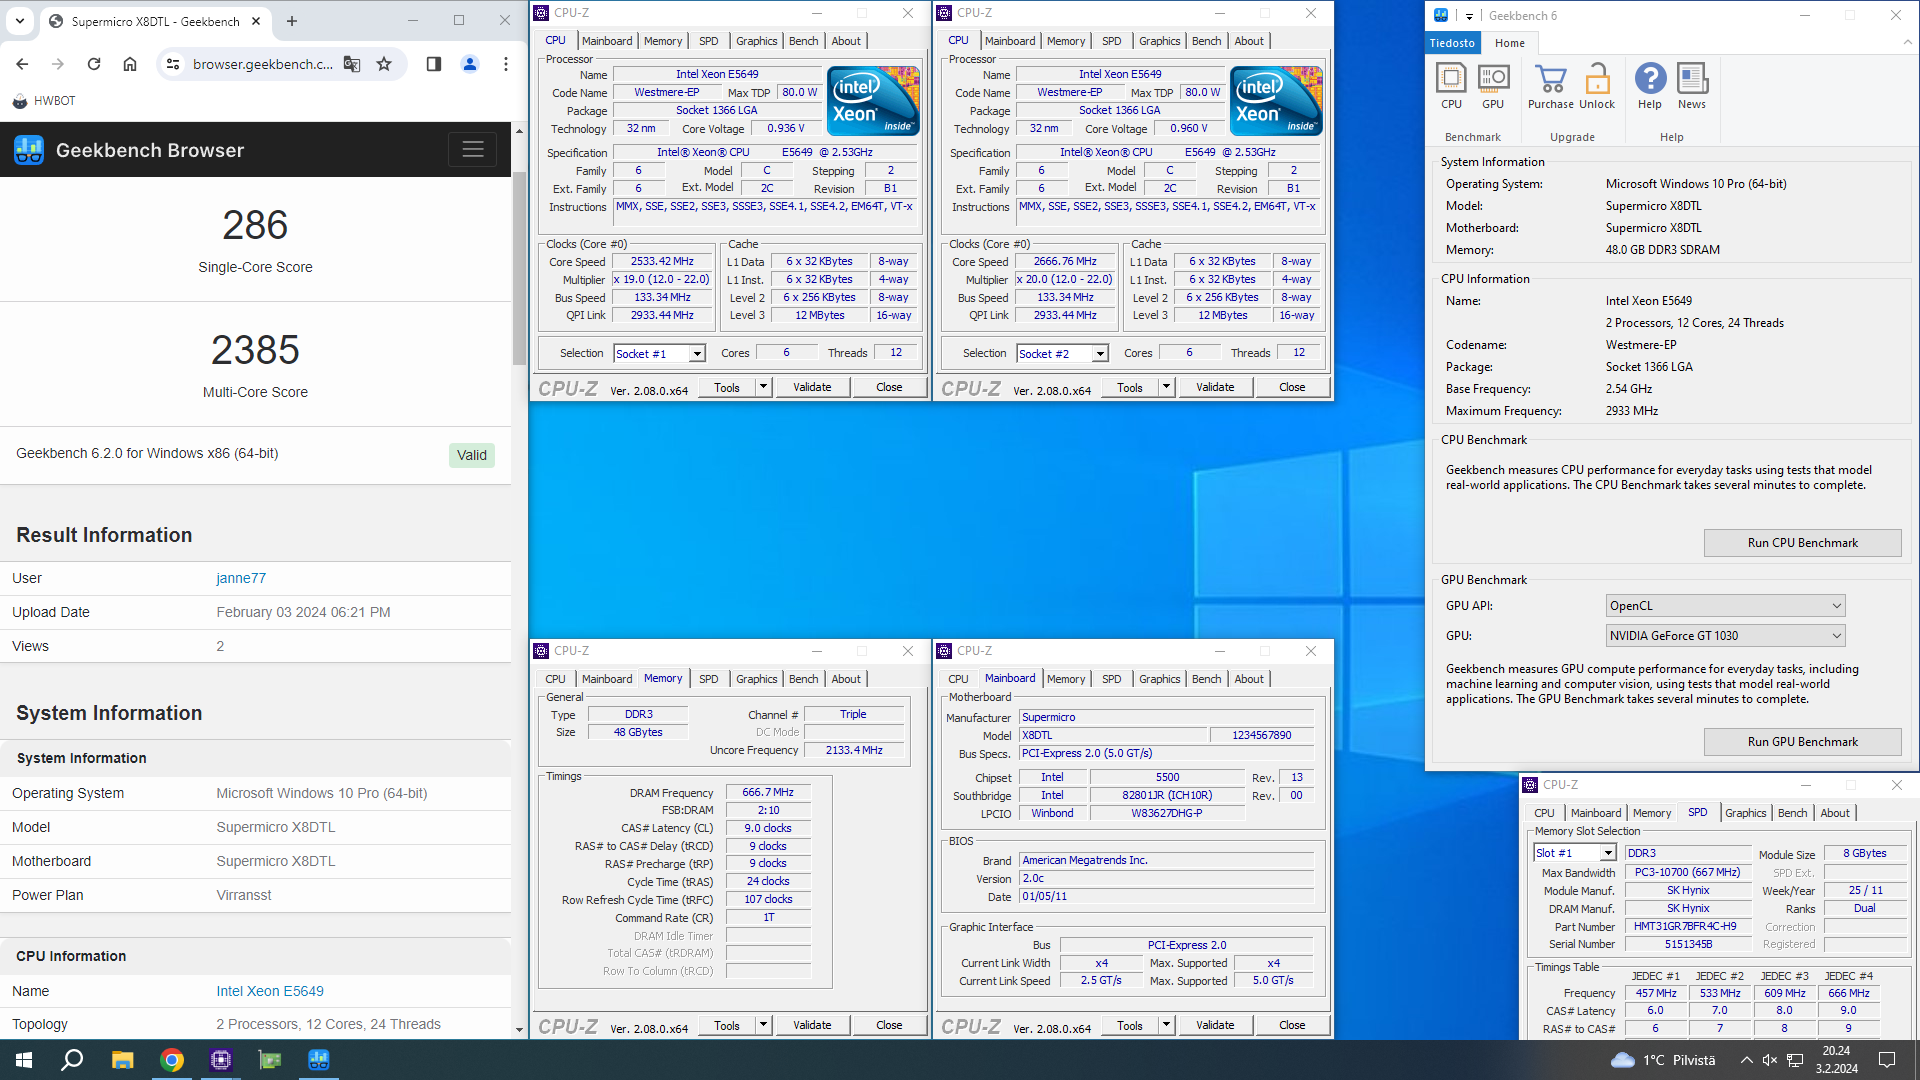Click the taskbar clock showing 20.24

tap(1836, 1060)
